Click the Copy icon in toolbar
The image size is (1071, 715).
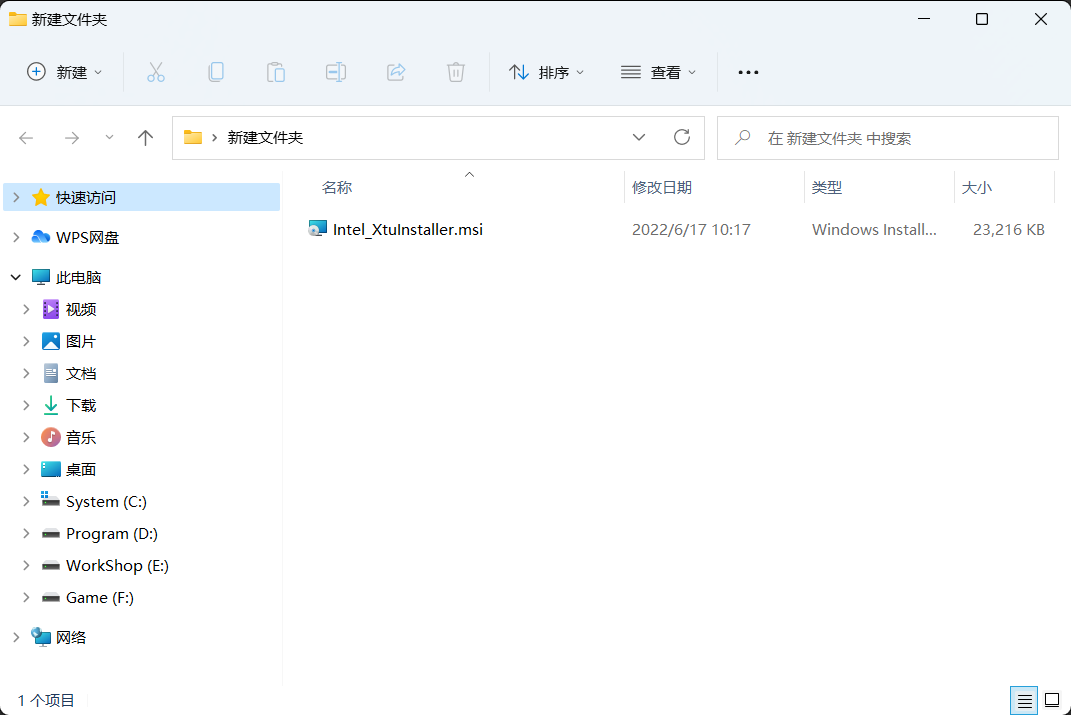tap(215, 72)
